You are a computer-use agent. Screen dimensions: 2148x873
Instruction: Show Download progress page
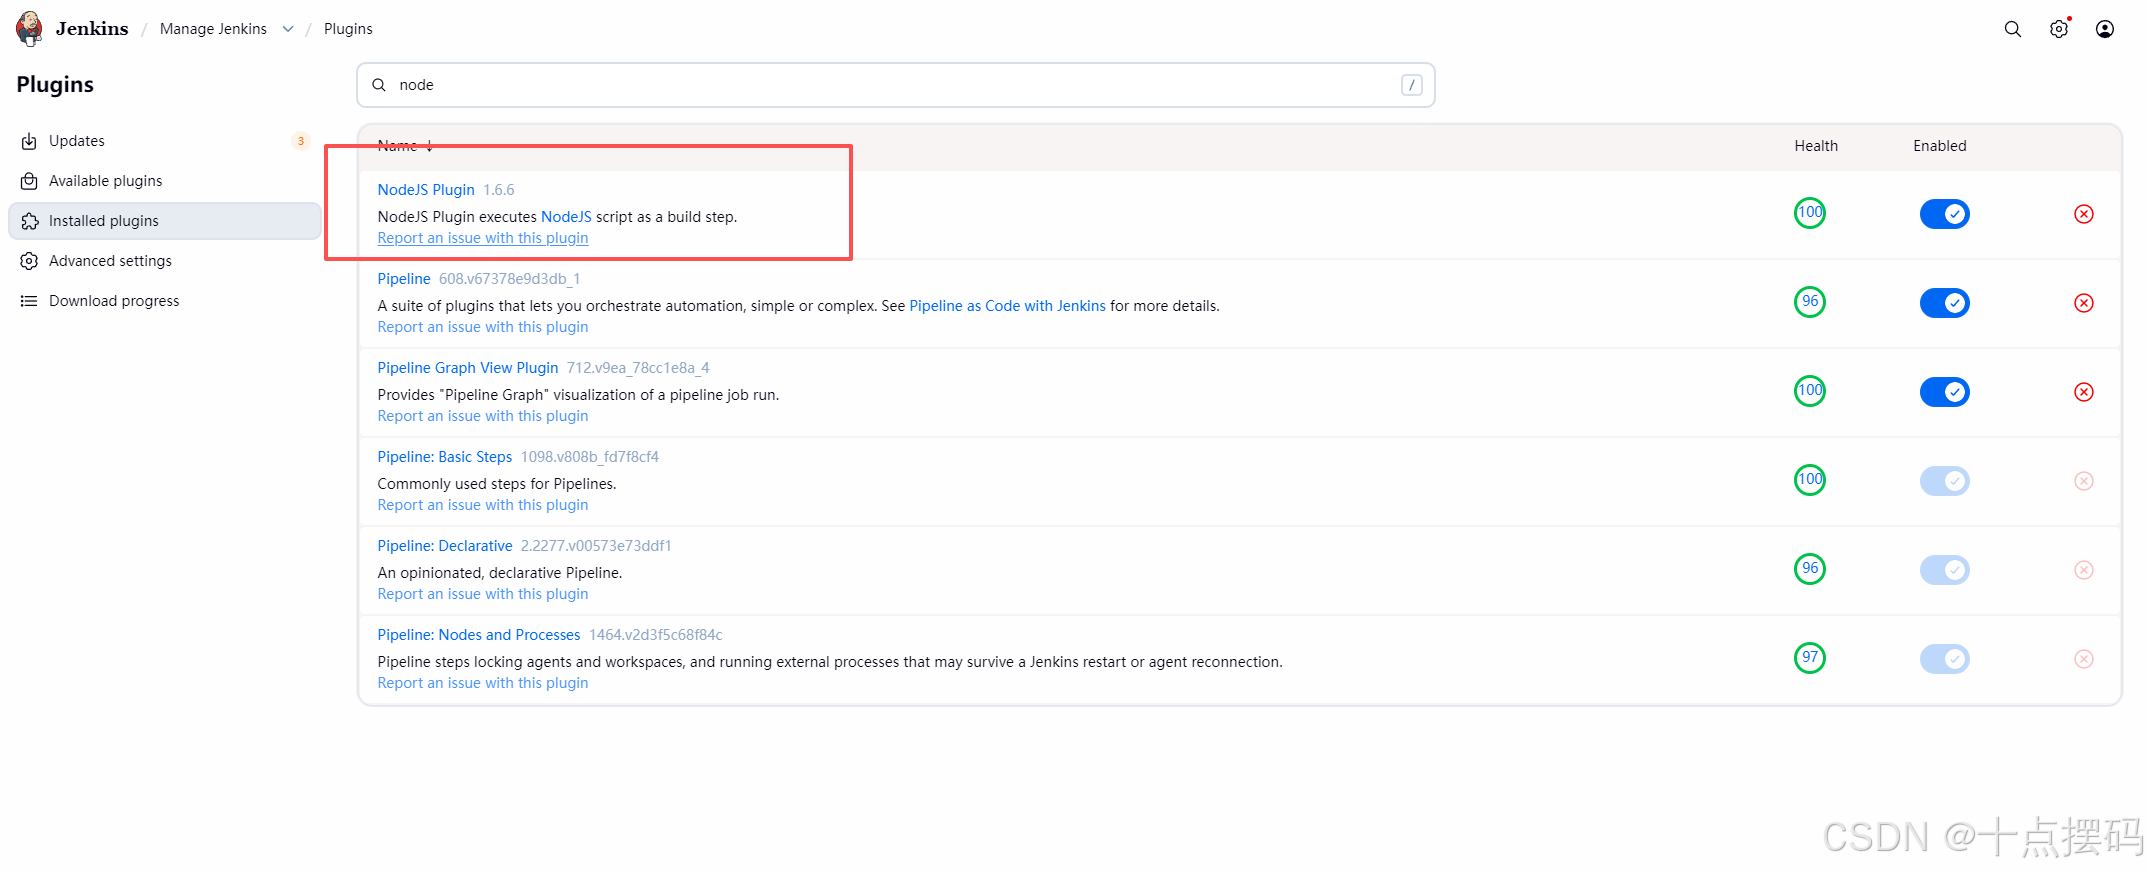[165, 301]
